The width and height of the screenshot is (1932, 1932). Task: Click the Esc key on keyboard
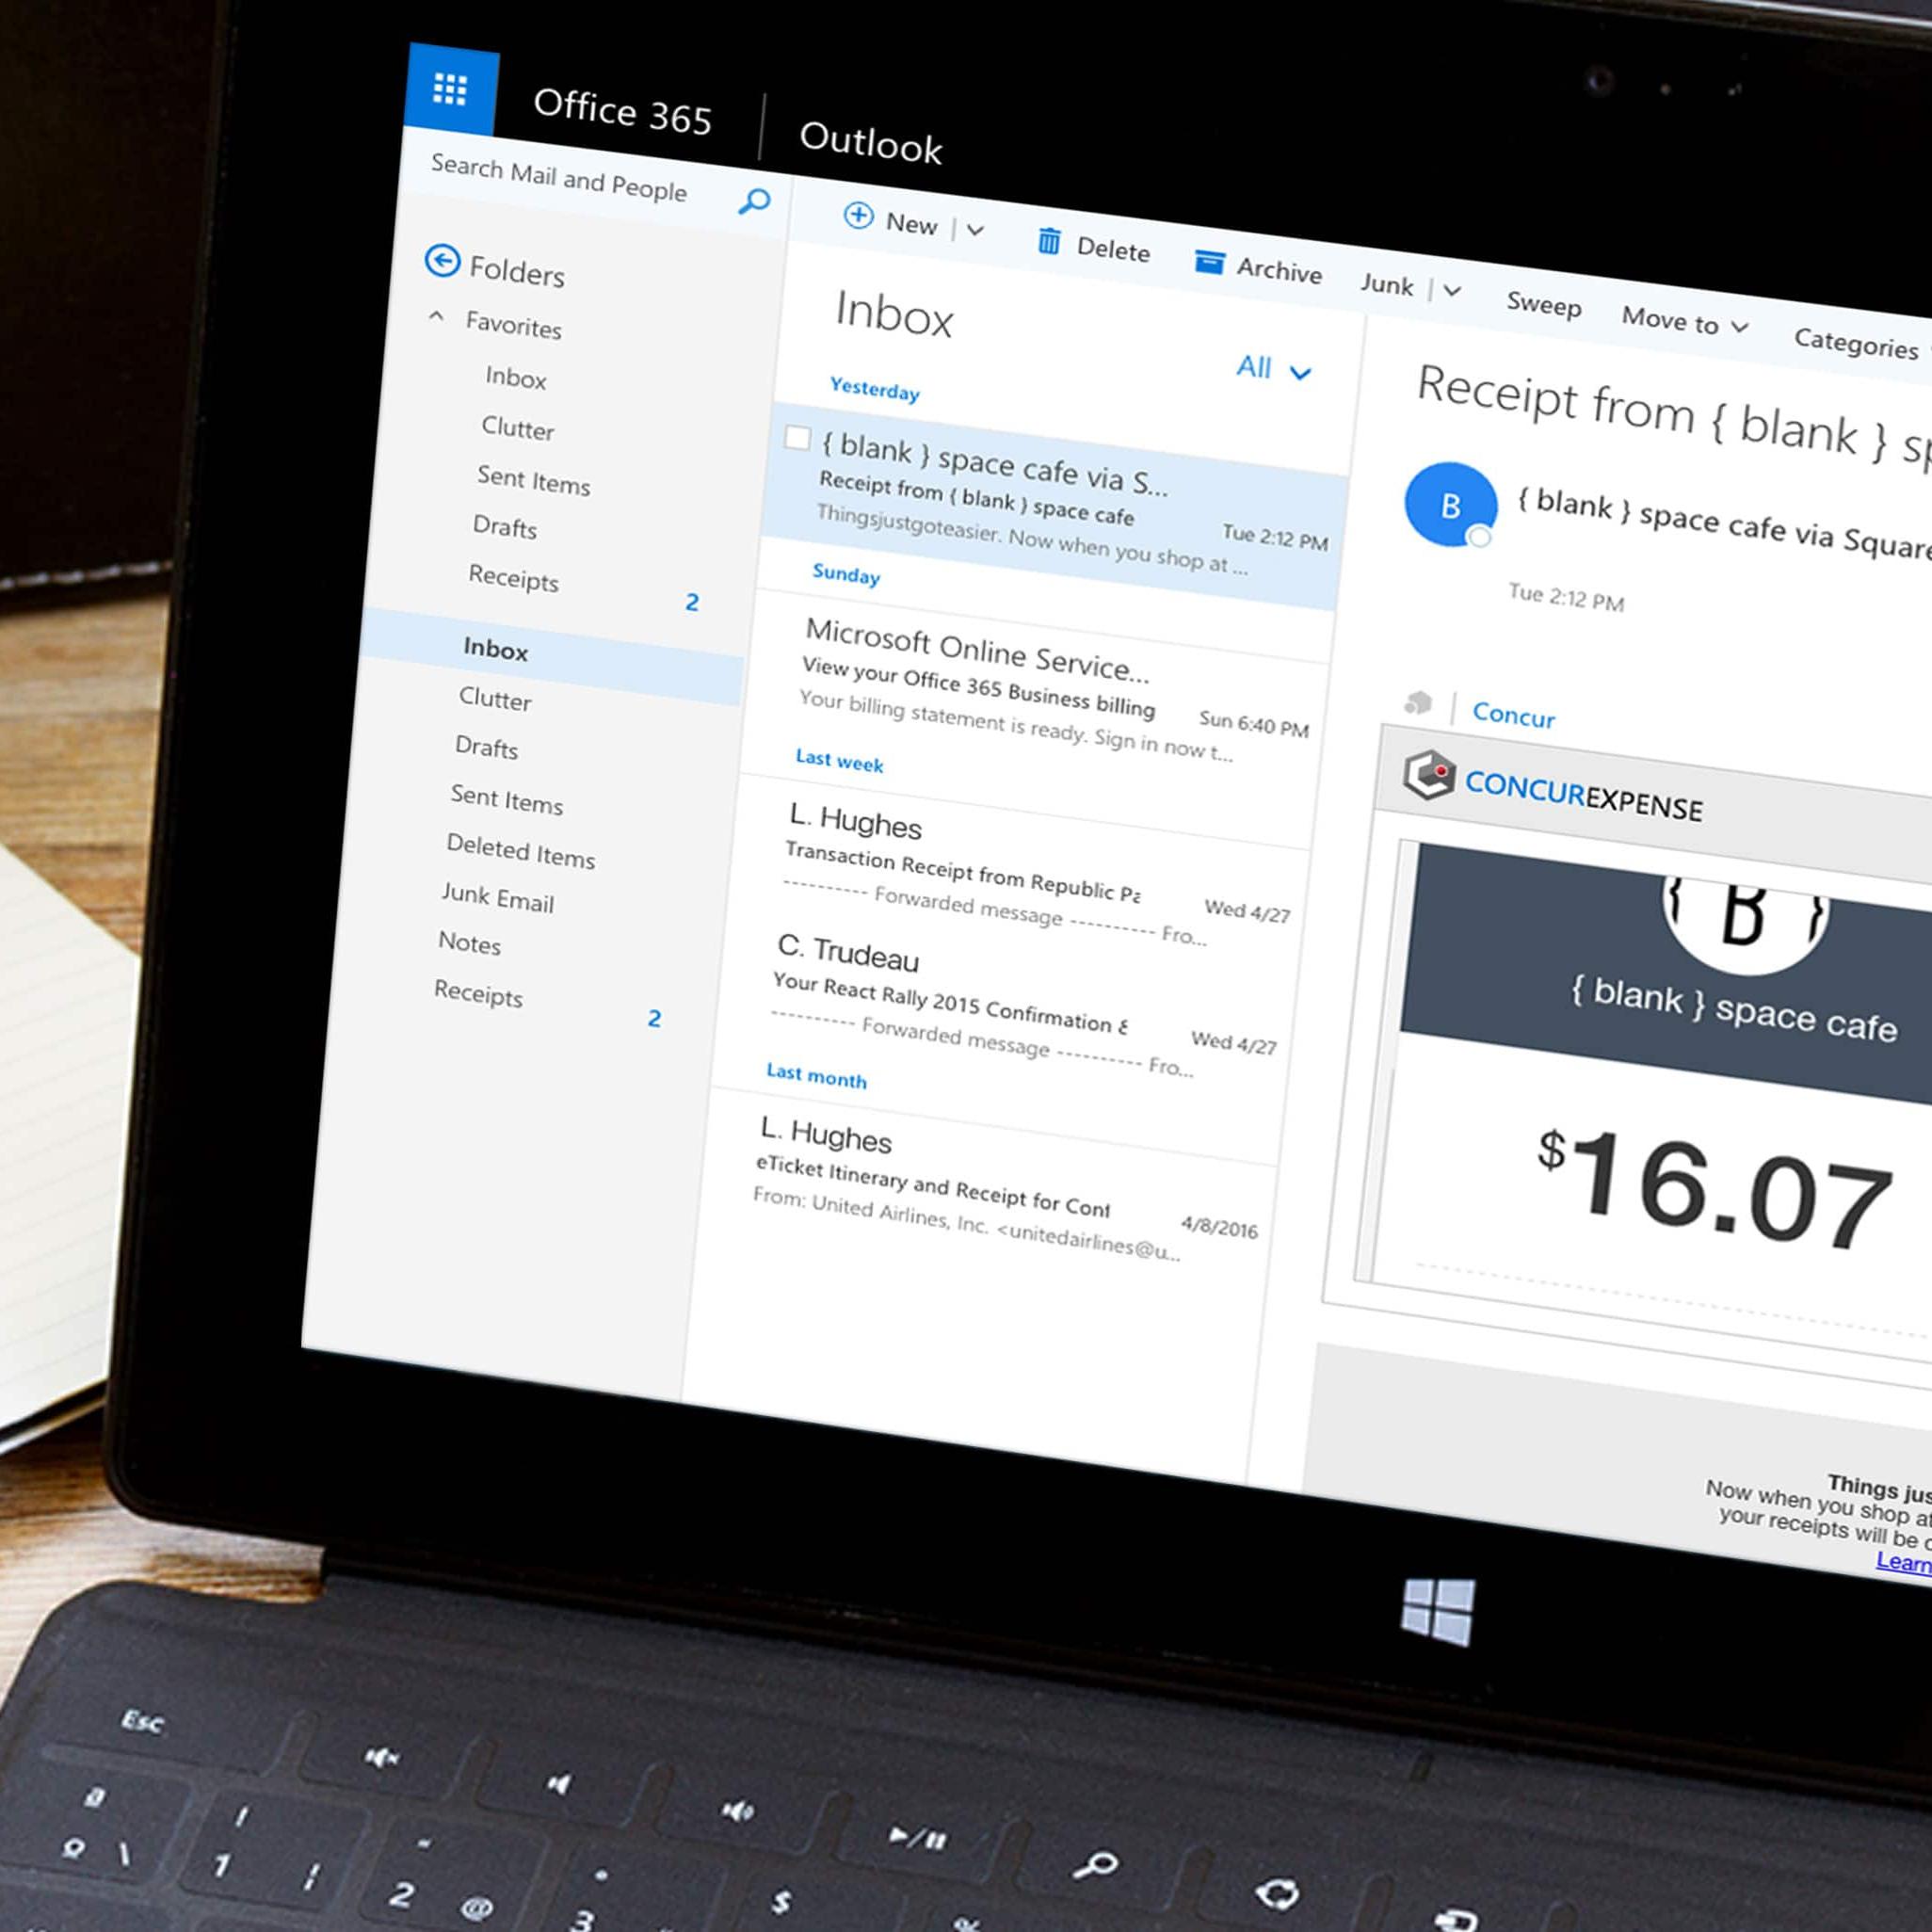(x=143, y=1720)
